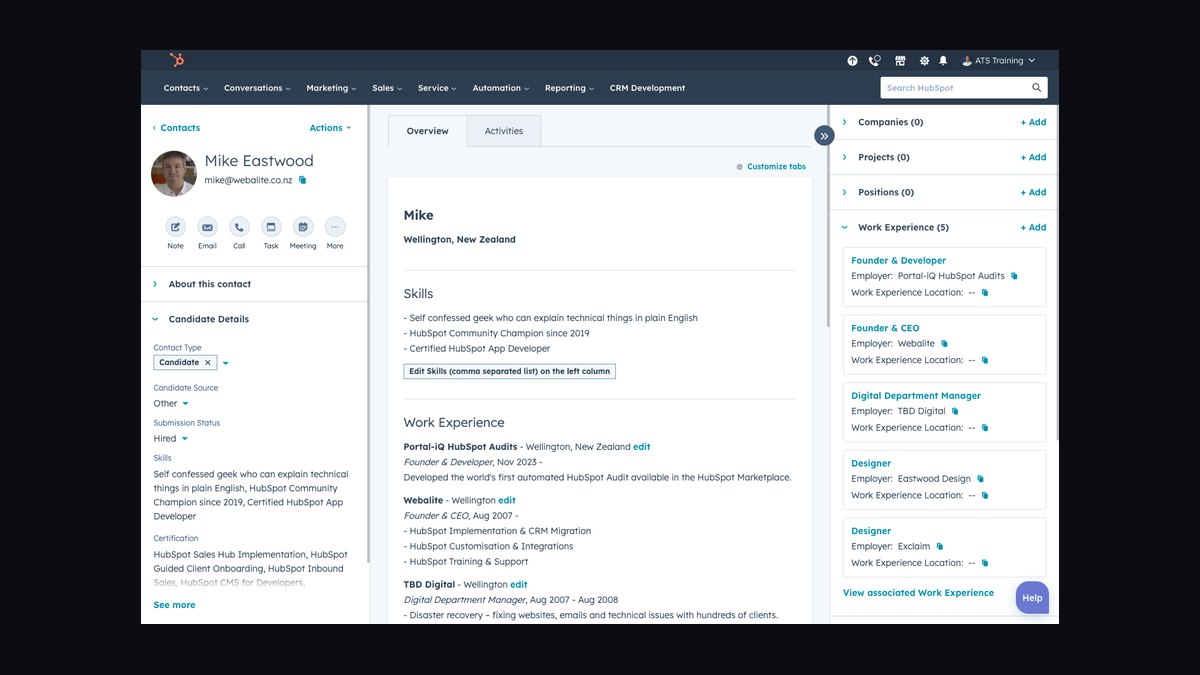Open Mike Eastwood's profile photo
Viewport: 1200px width, 675px height.
pos(174,173)
